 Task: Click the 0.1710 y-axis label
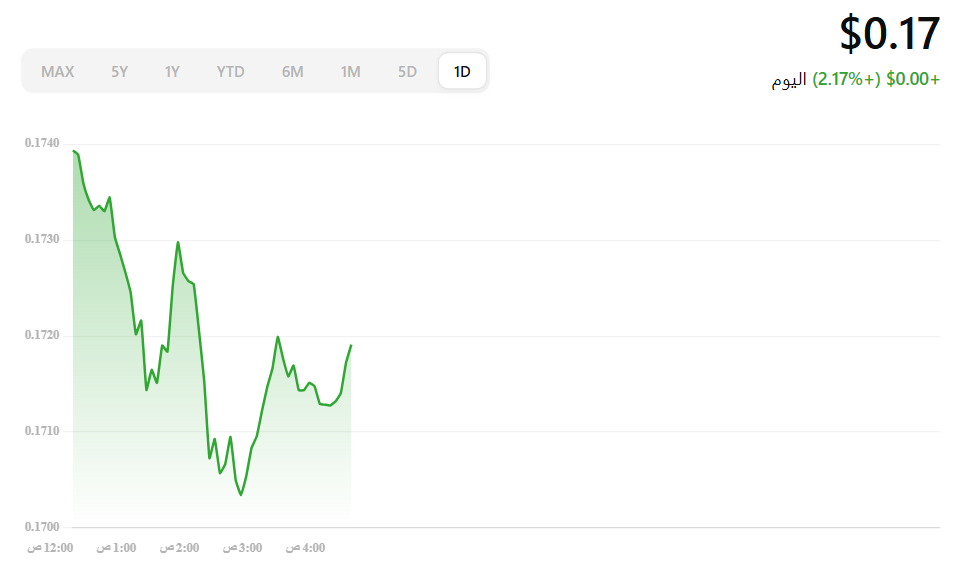coord(42,431)
